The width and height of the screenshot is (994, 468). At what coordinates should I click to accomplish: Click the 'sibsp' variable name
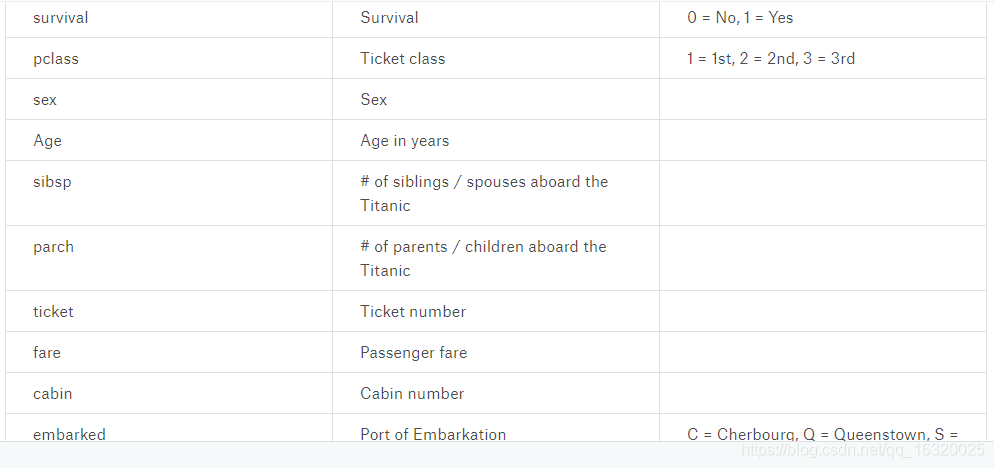[x=52, y=182]
